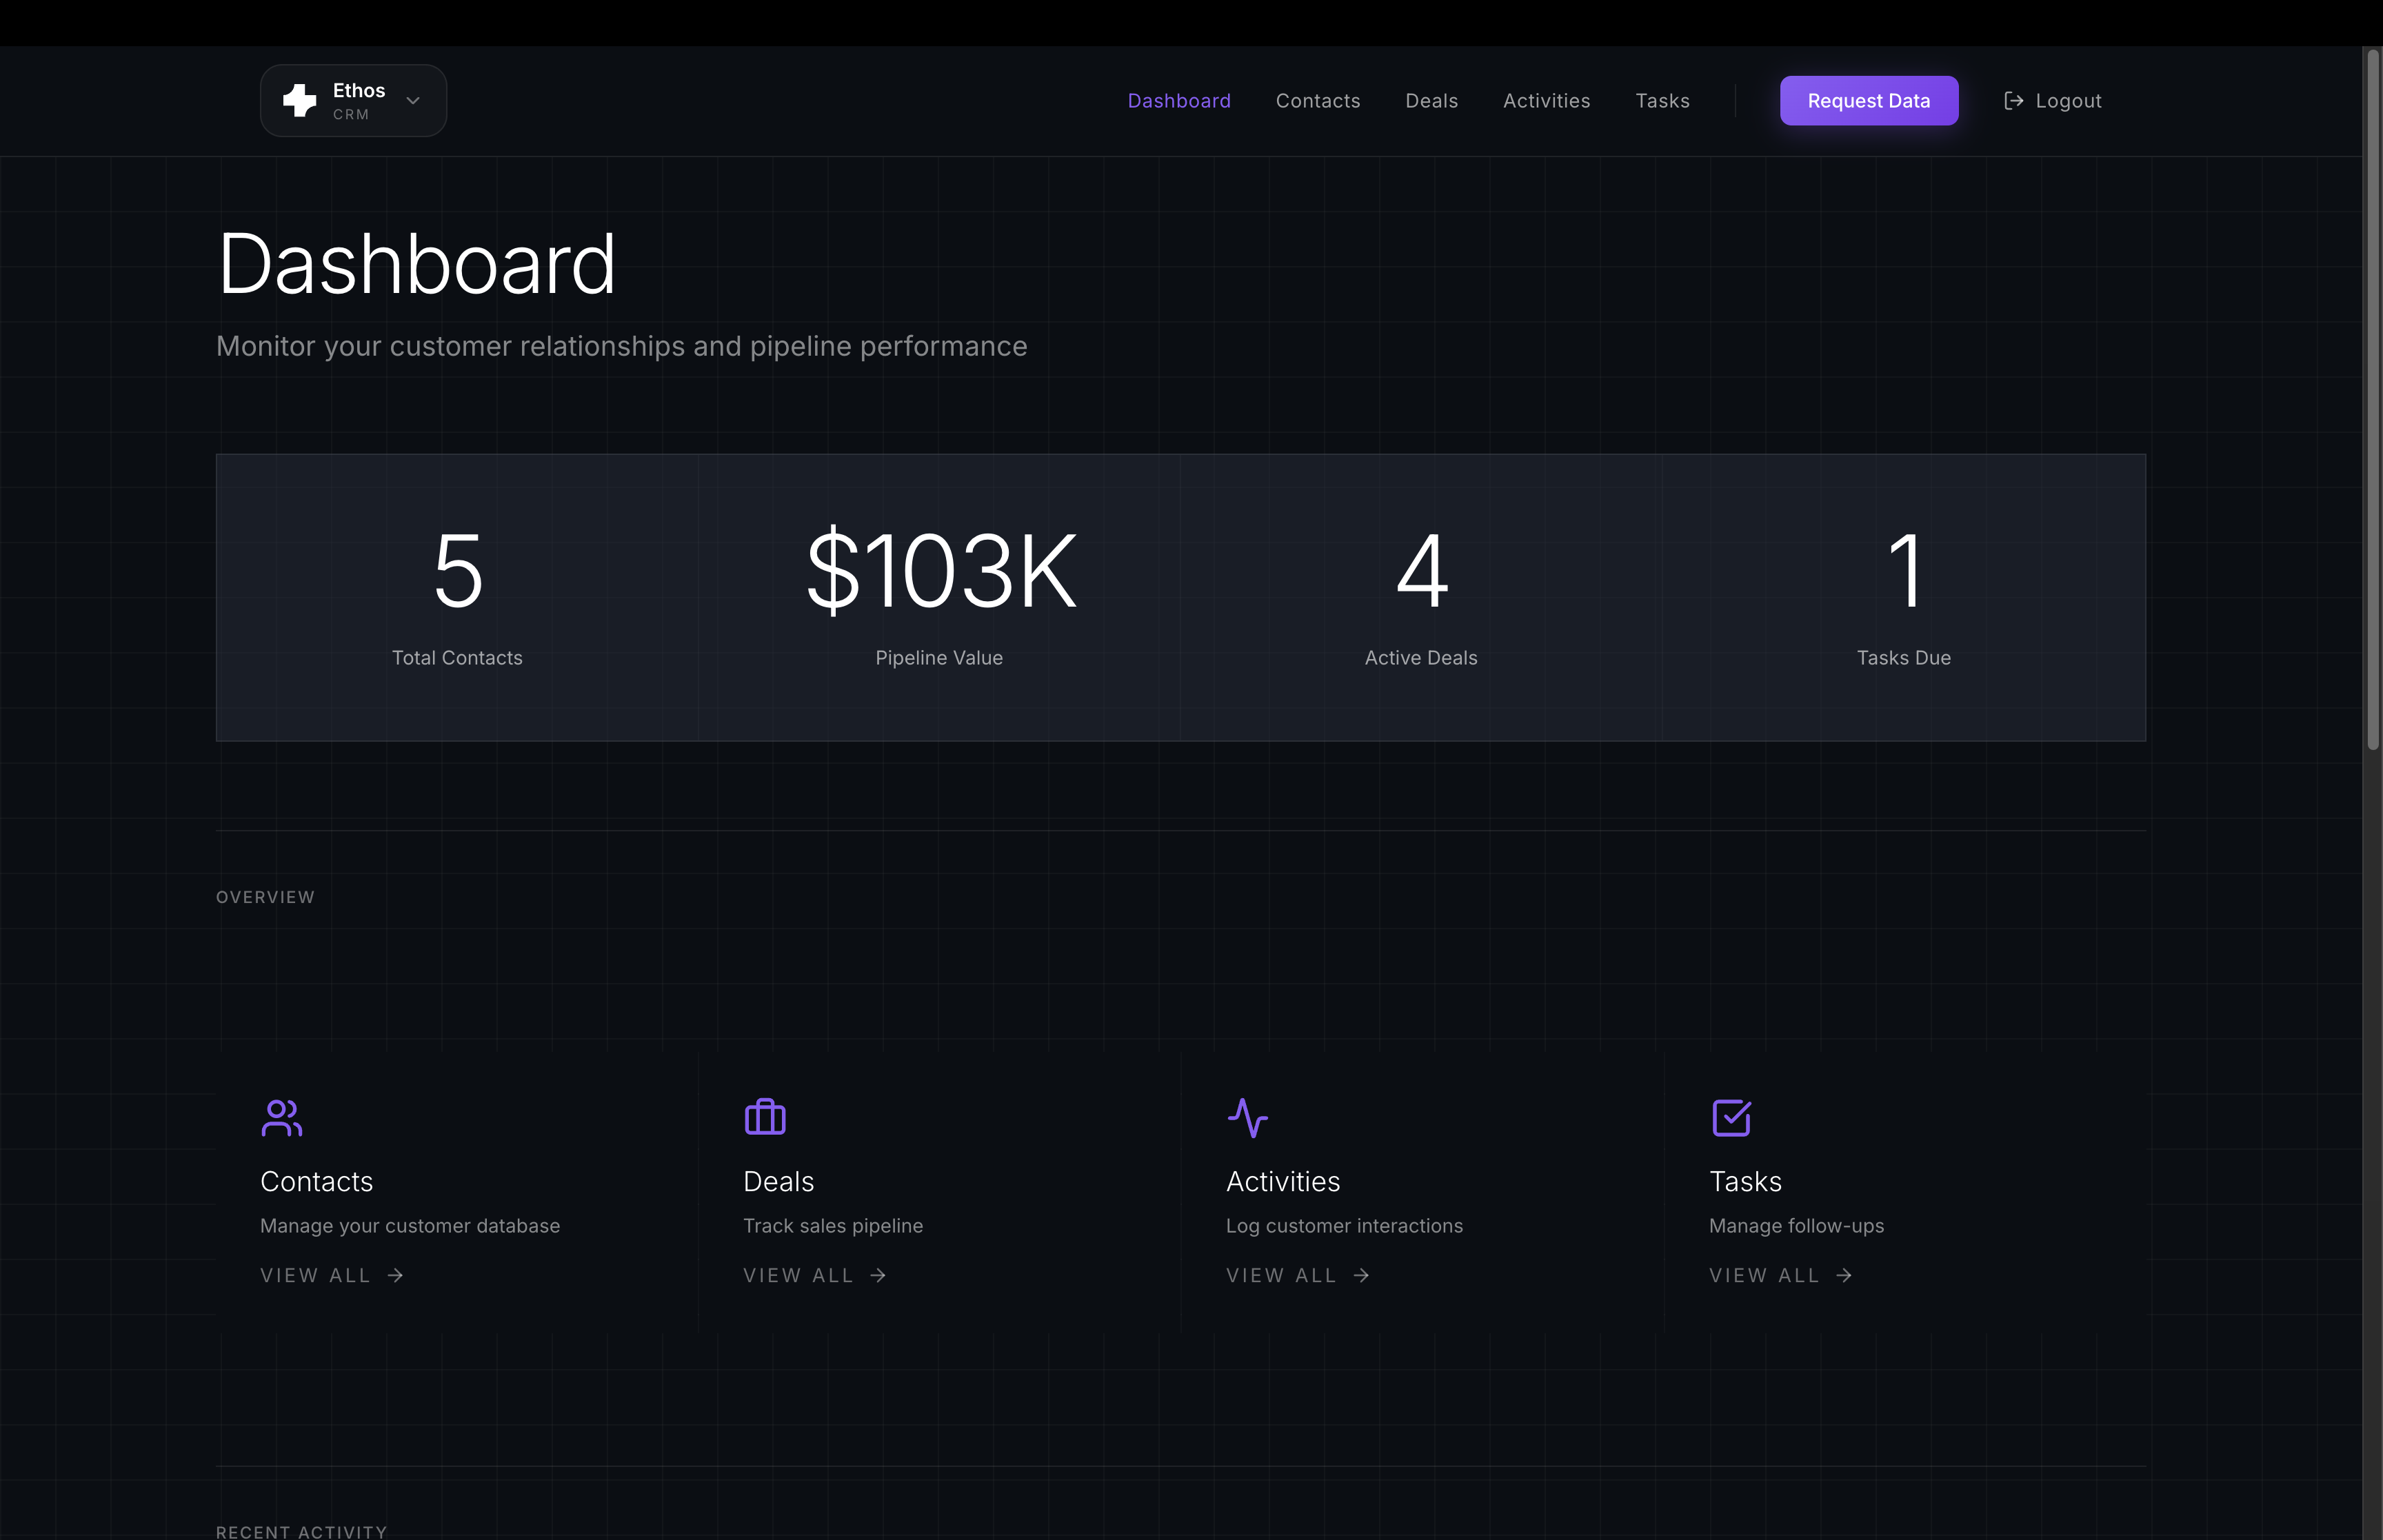The image size is (2383, 1540).
Task: Click the Logout door-arrow icon
Action: coord(2013,101)
